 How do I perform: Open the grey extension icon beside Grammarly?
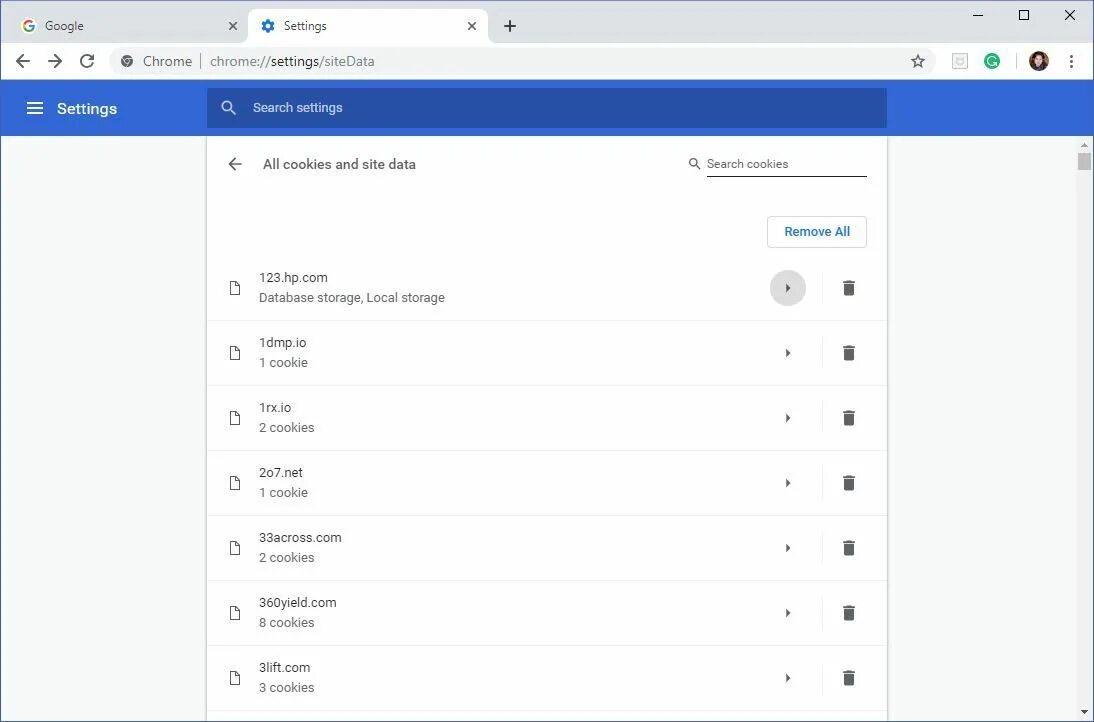click(x=960, y=61)
